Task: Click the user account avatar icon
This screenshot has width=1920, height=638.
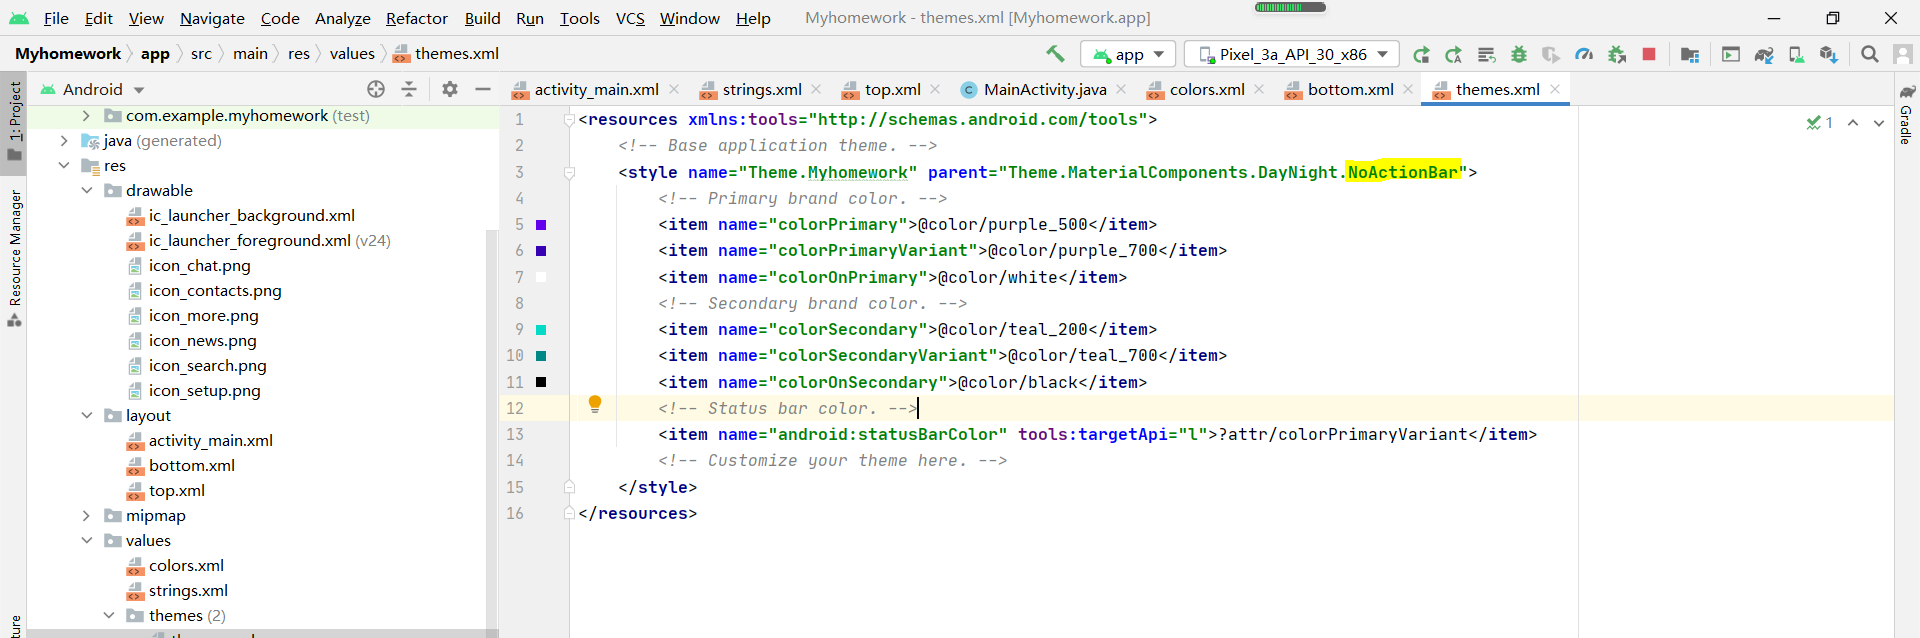Action: click(1903, 54)
